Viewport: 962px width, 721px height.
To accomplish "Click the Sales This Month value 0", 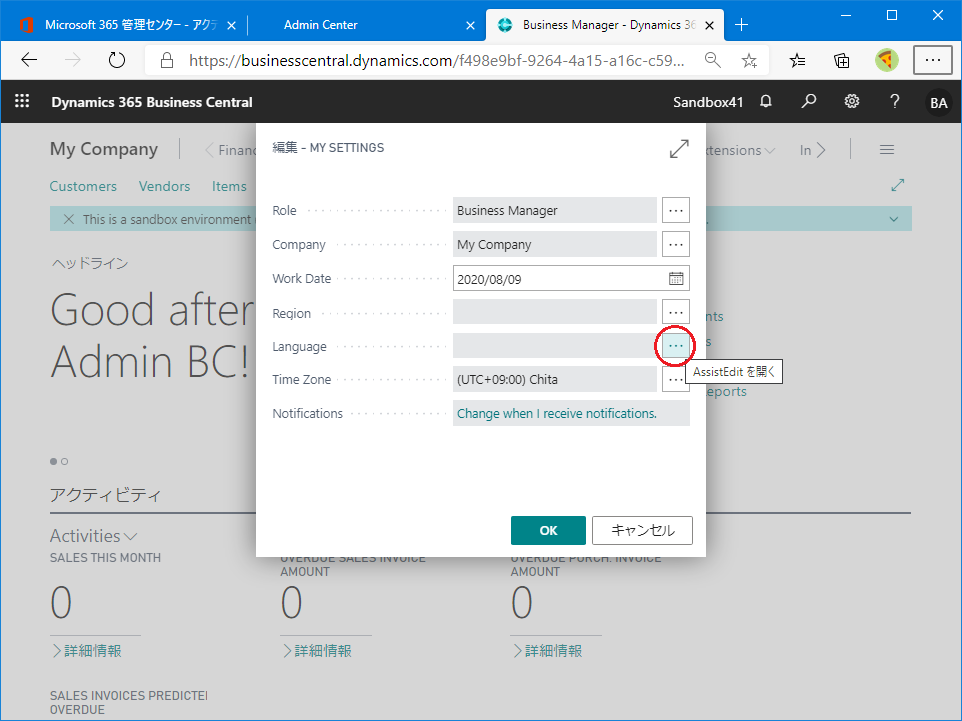I will (x=61, y=603).
